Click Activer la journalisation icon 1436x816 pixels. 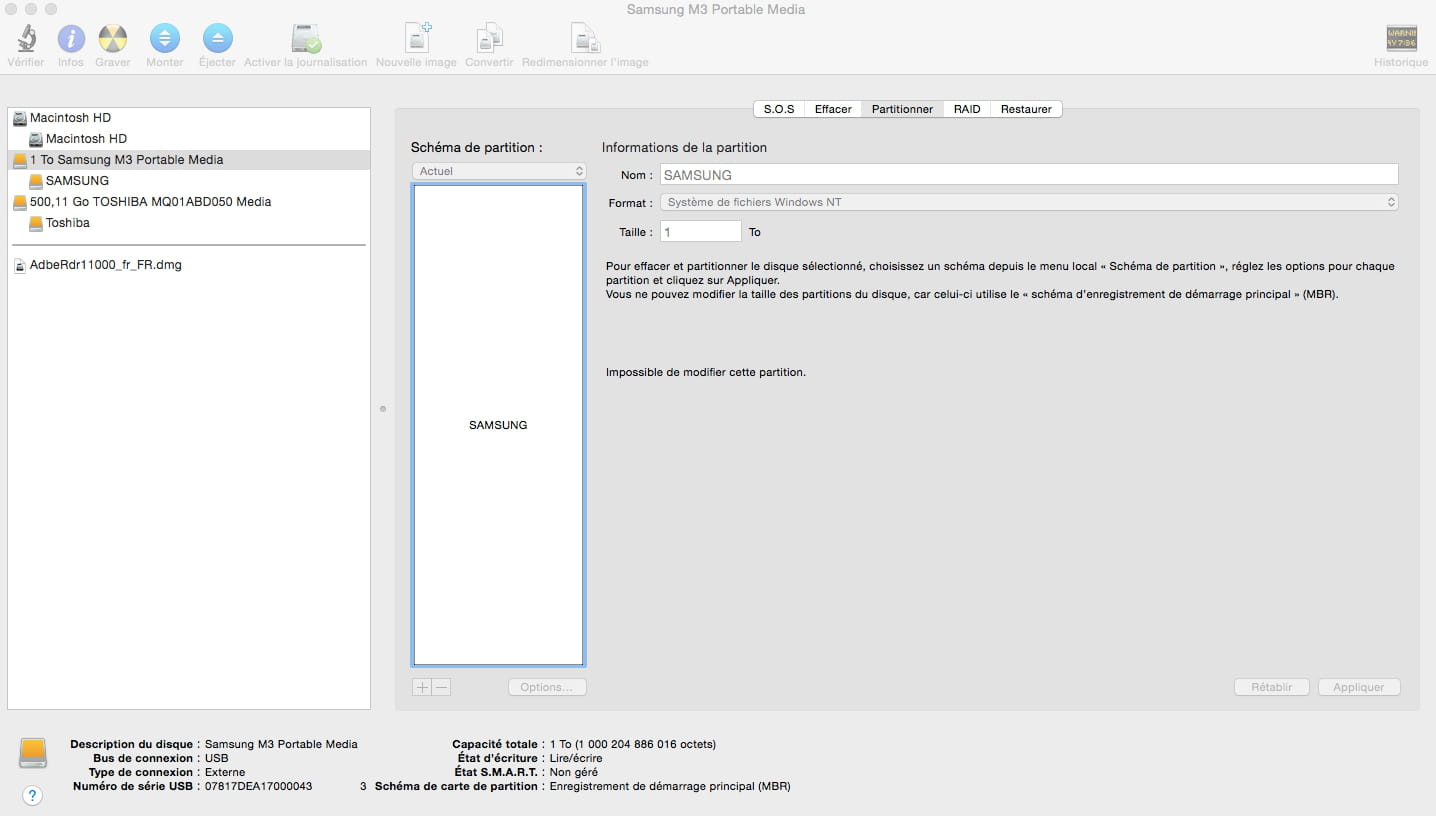306,39
